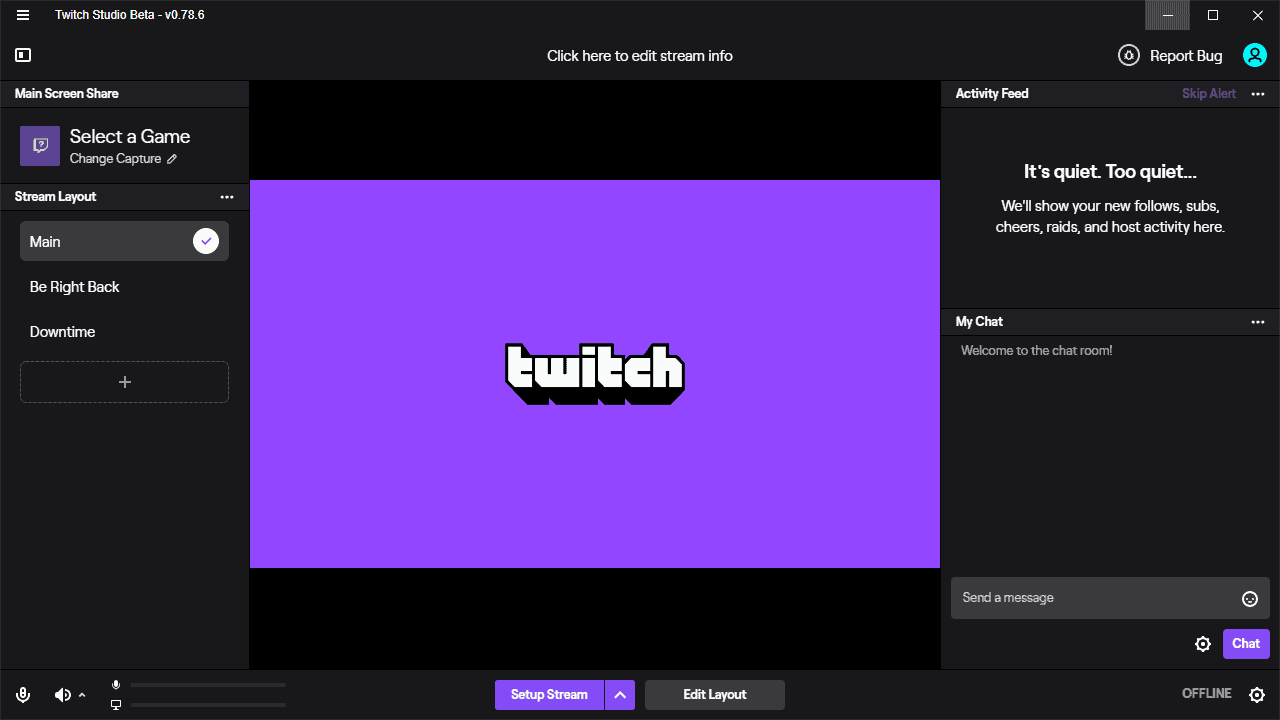Viewport: 1280px width, 720px height.
Task: Click Skip Alert in Activity Feed
Action: (x=1208, y=93)
